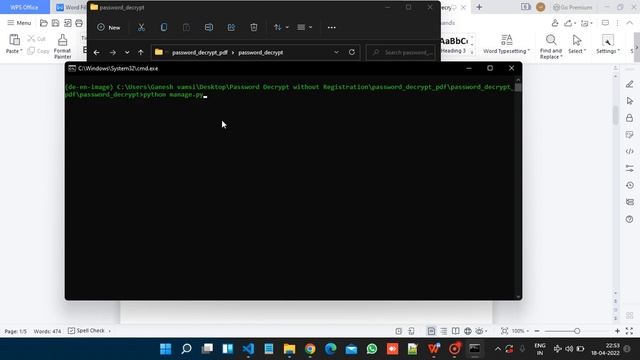This screenshot has height=360, width=640.
Task: Show hidden system tray icons chevron
Action: 498,349
